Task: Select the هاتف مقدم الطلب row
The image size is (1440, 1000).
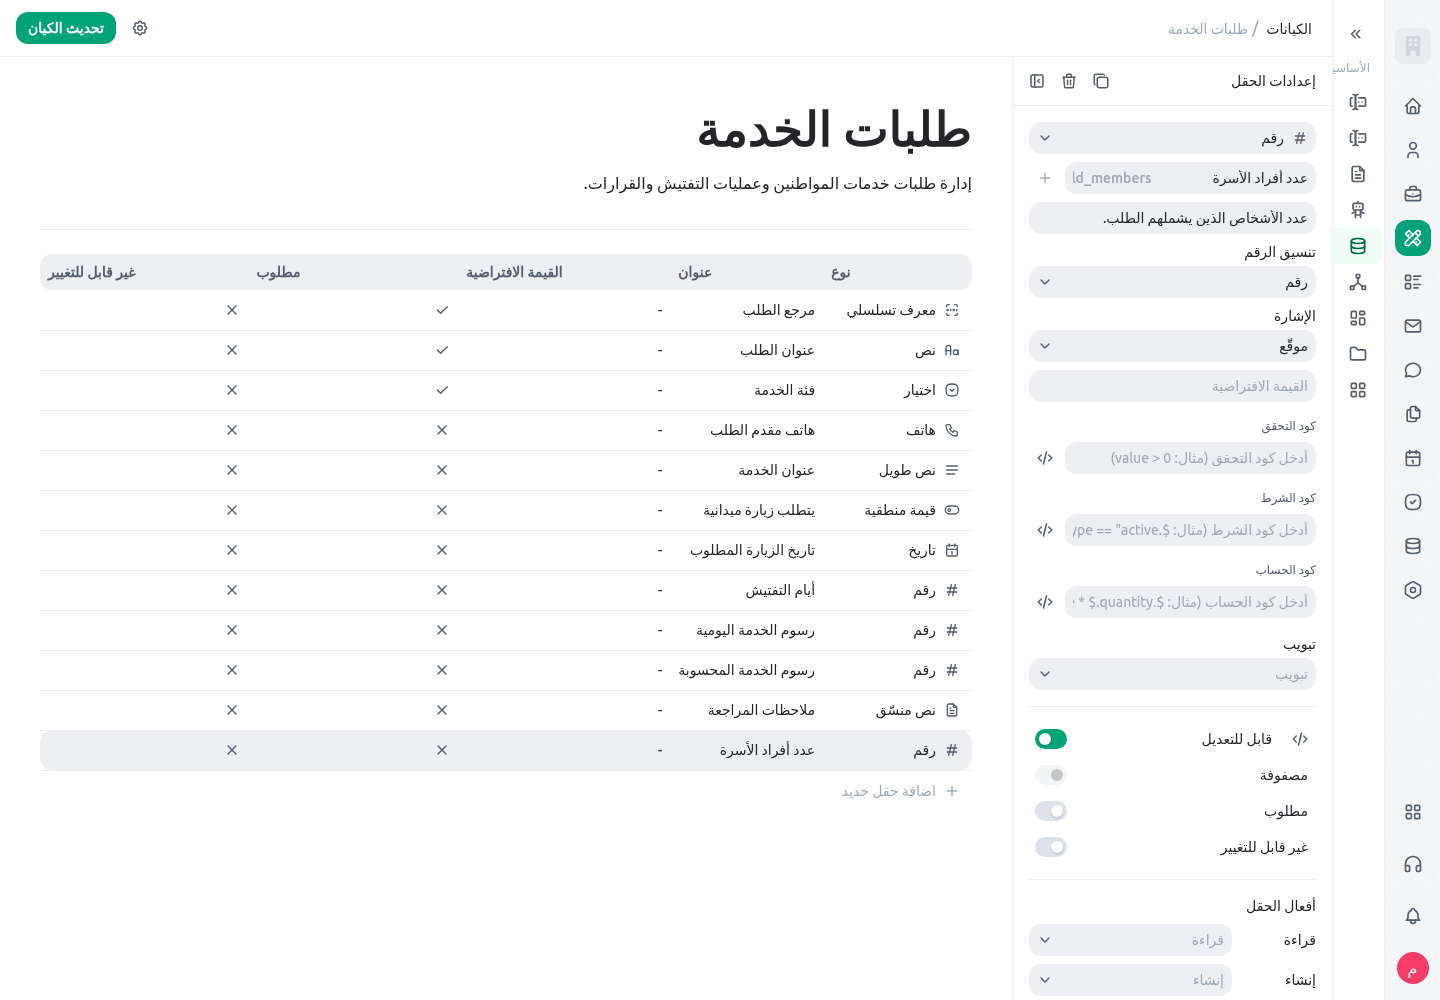Action: tap(506, 430)
